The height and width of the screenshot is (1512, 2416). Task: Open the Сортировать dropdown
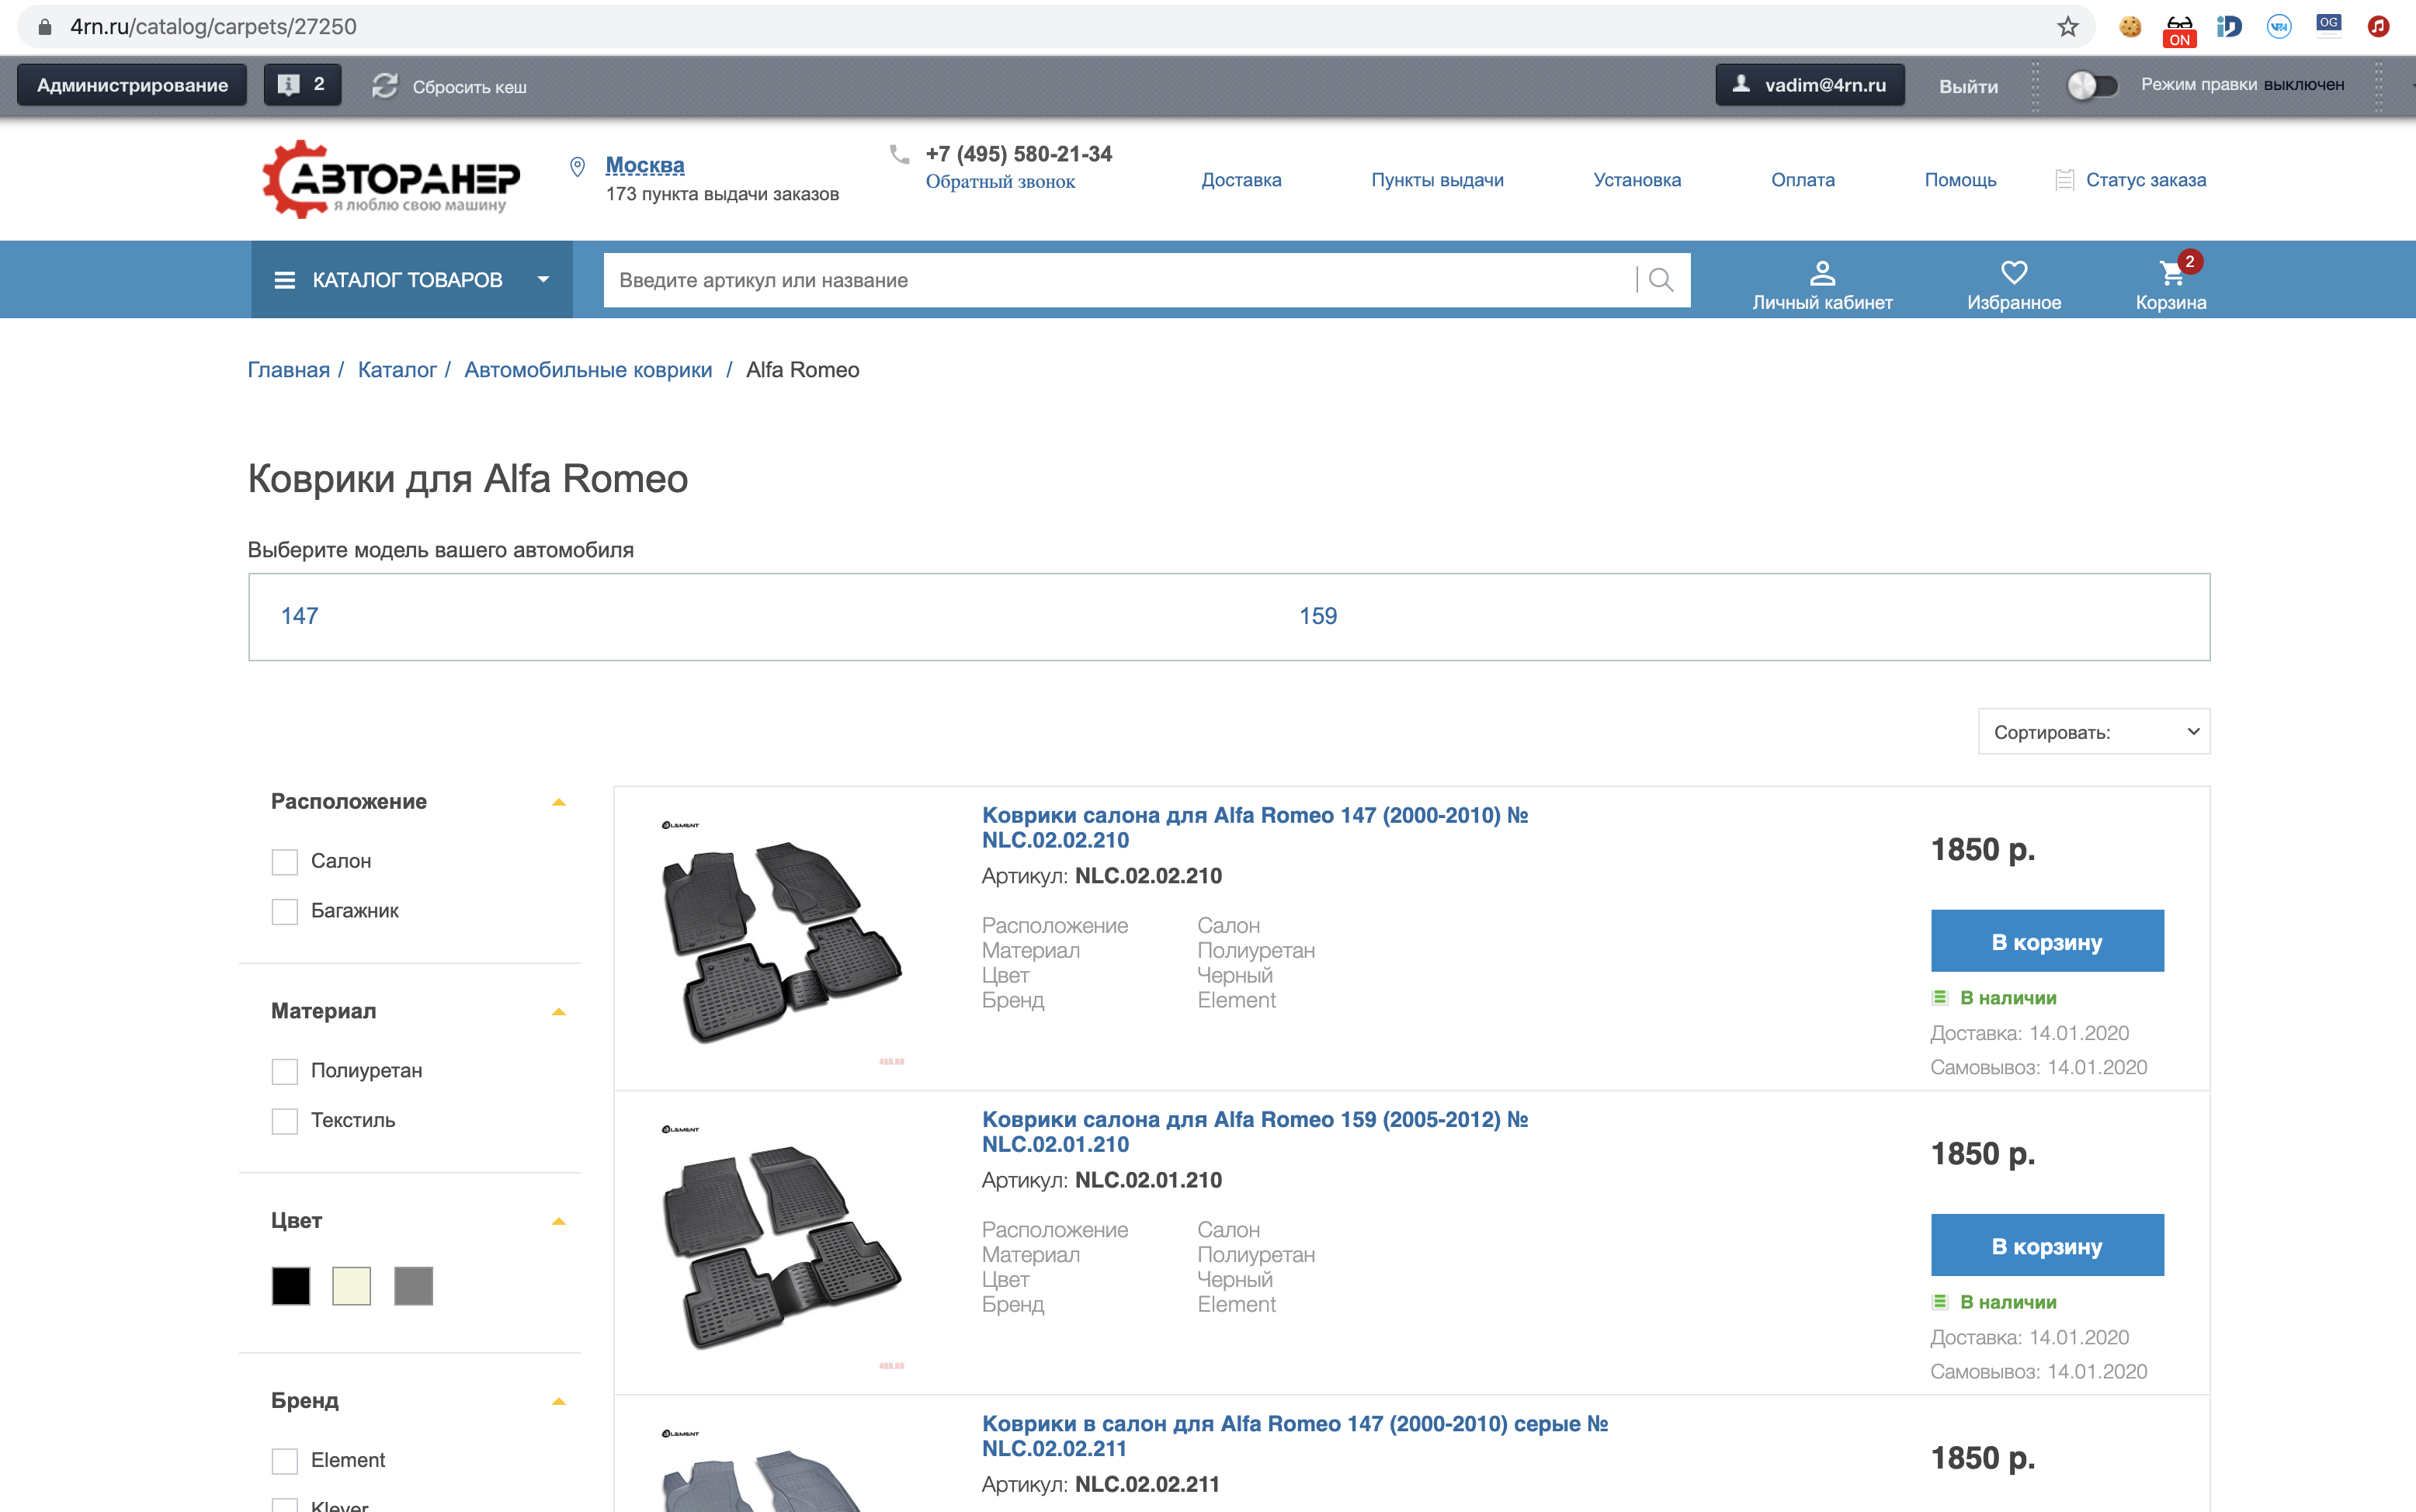coord(2094,732)
